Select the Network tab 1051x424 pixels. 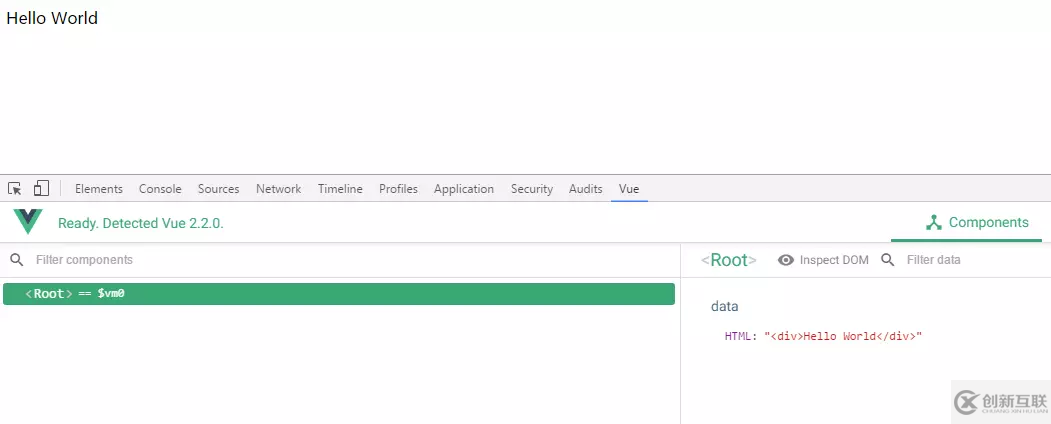pyautogui.click(x=278, y=189)
